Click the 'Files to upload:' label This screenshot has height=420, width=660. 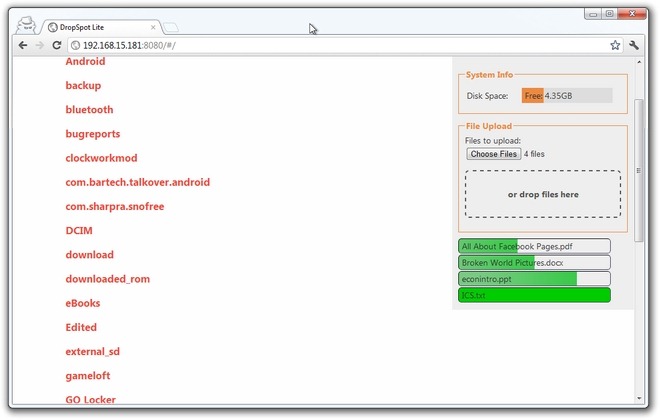pos(493,141)
